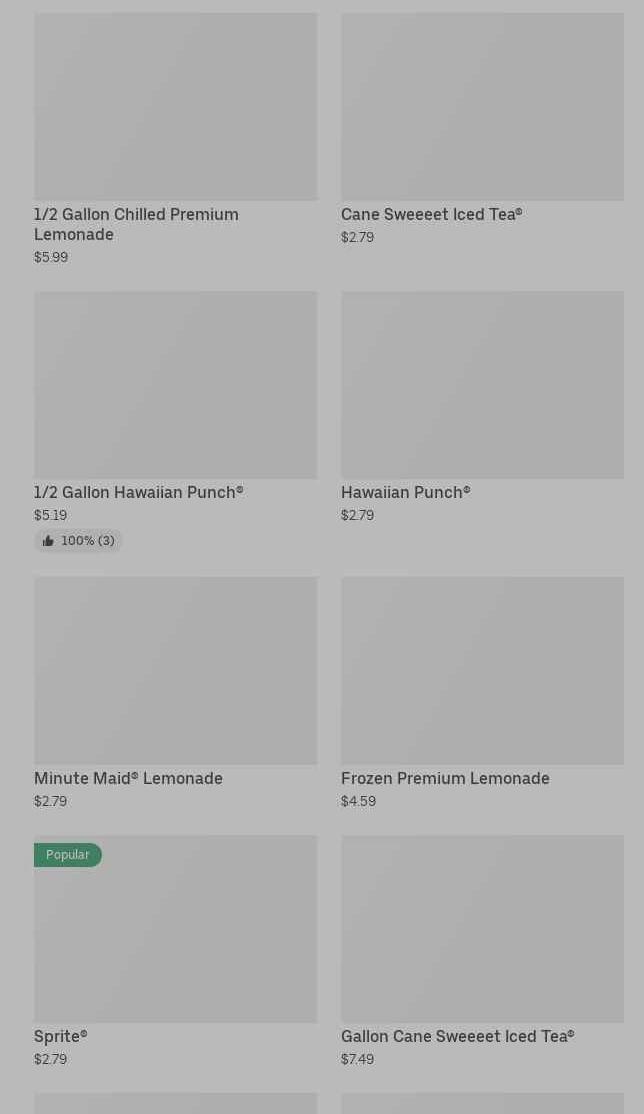Click the thumbs-up icon under Hawaiian Punch
The image size is (644, 1114).
[48, 541]
